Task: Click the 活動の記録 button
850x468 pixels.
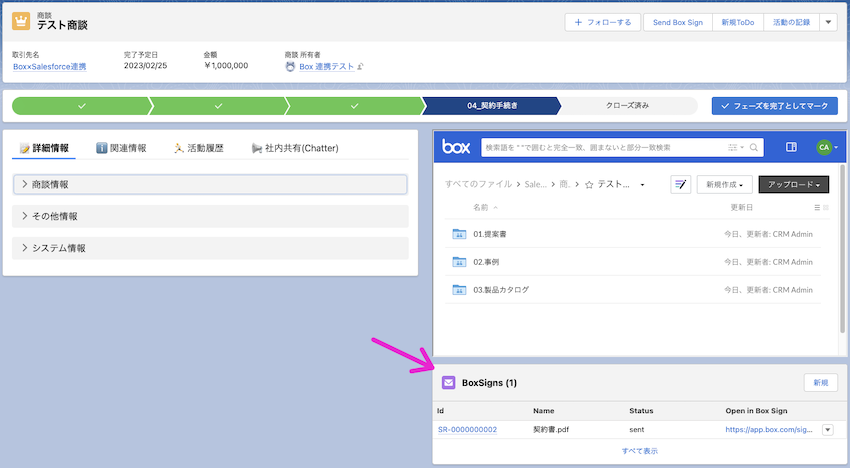Action: 791,22
